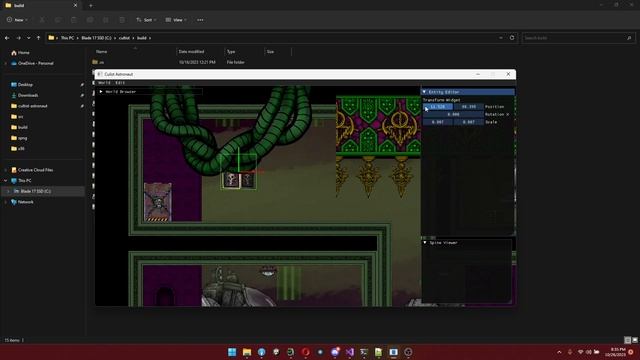Viewport: 640px width, 360px height.
Task: Open the Sort dropdown in File Explorer
Action: click(x=146, y=20)
